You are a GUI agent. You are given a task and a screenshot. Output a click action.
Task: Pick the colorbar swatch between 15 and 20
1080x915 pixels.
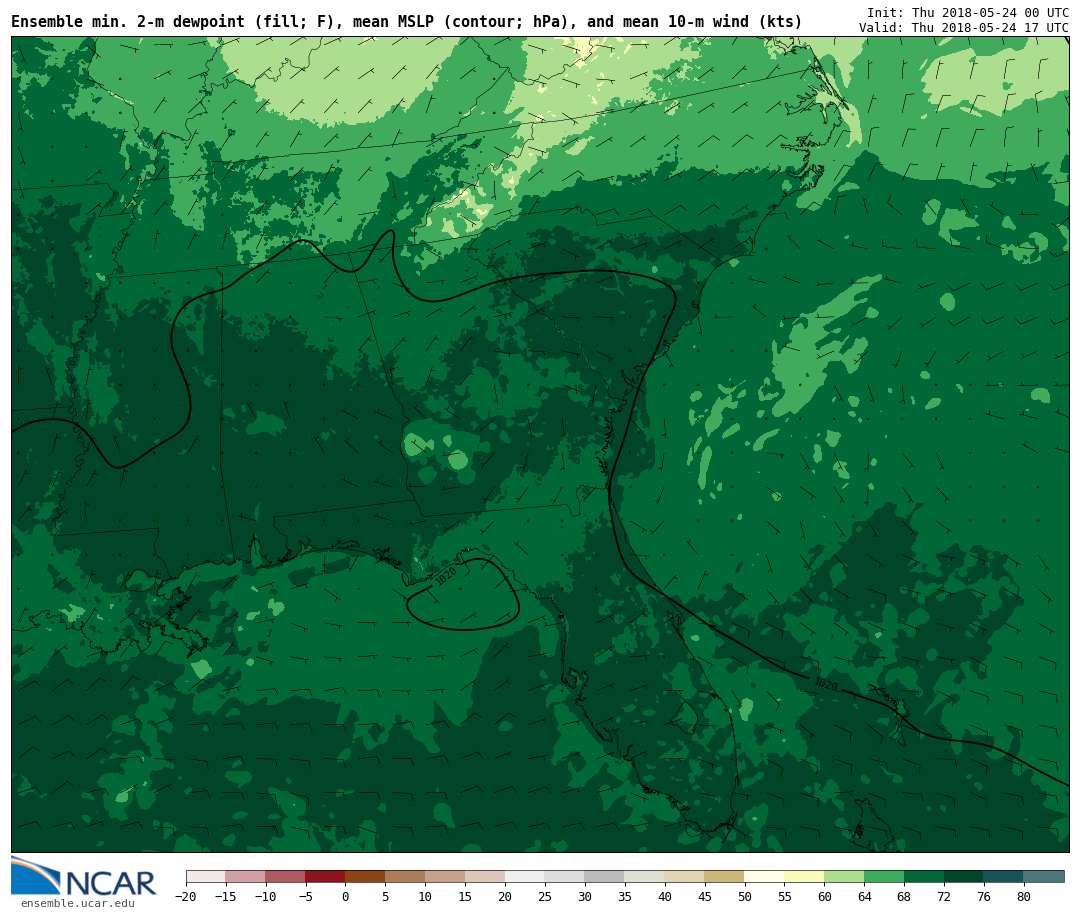(485, 877)
